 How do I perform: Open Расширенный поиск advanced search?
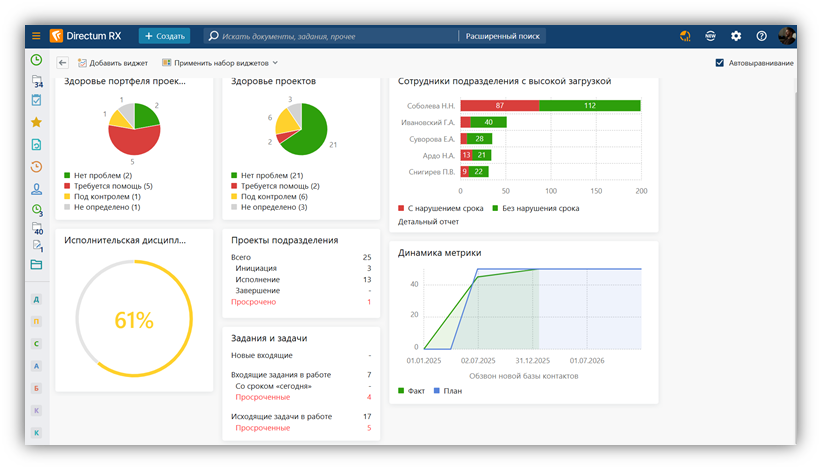click(x=502, y=36)
